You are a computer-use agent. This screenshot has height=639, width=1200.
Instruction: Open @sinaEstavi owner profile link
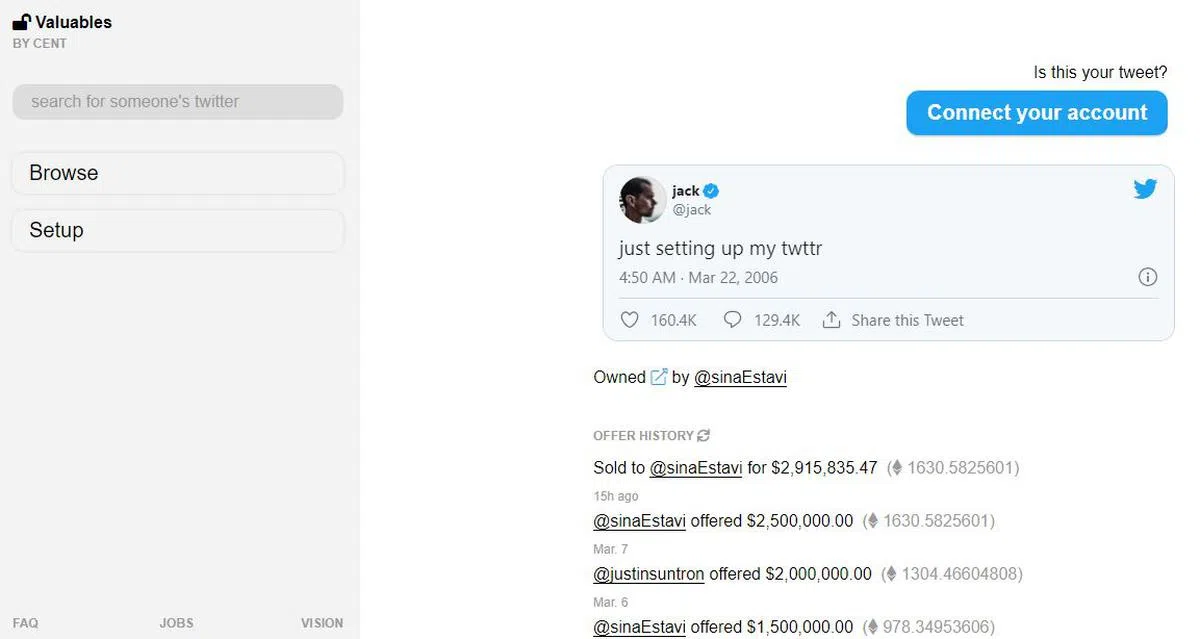740,377
